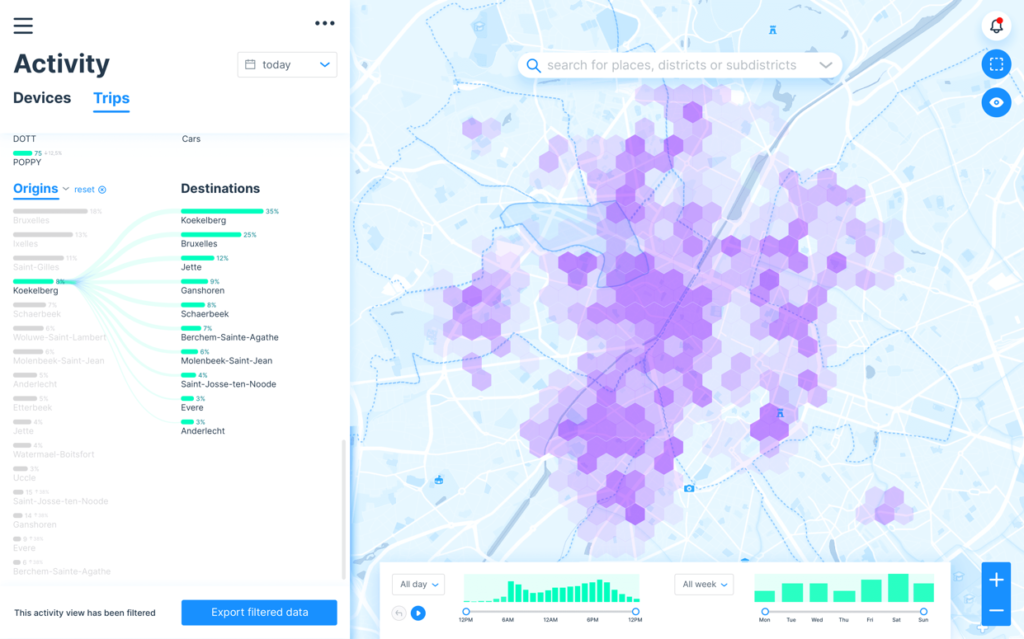The image size is (1024, 639).
Task: Toggle map layer visibility eye icon
Action: tap(996, 102)
